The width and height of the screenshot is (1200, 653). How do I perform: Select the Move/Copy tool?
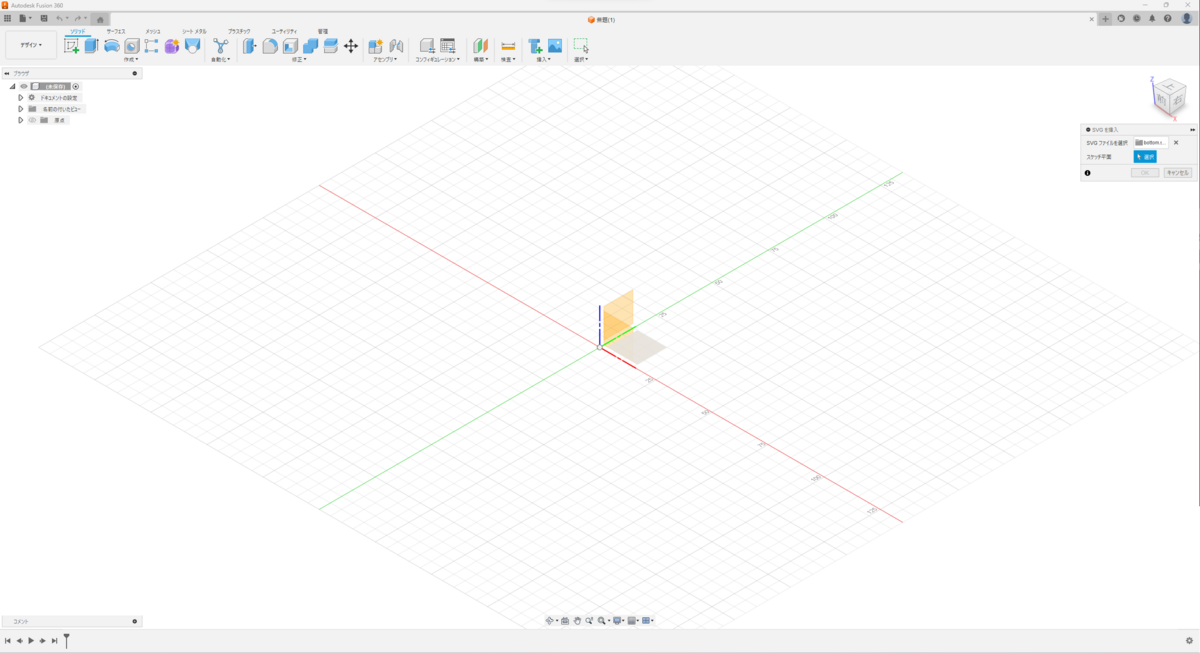(350, 46)
